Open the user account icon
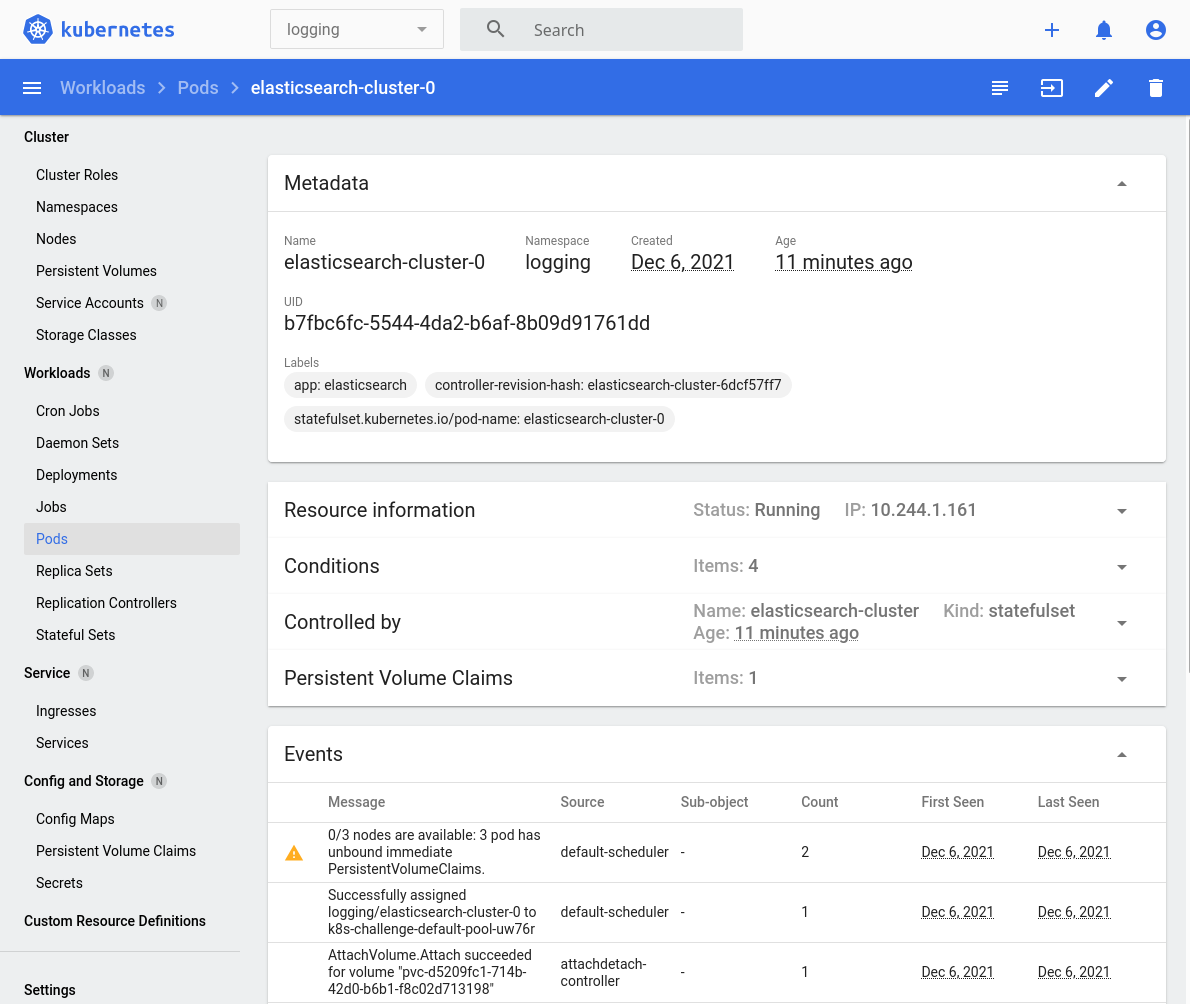Viewport: 1190px width, 1004px height. coord(1155,30)
